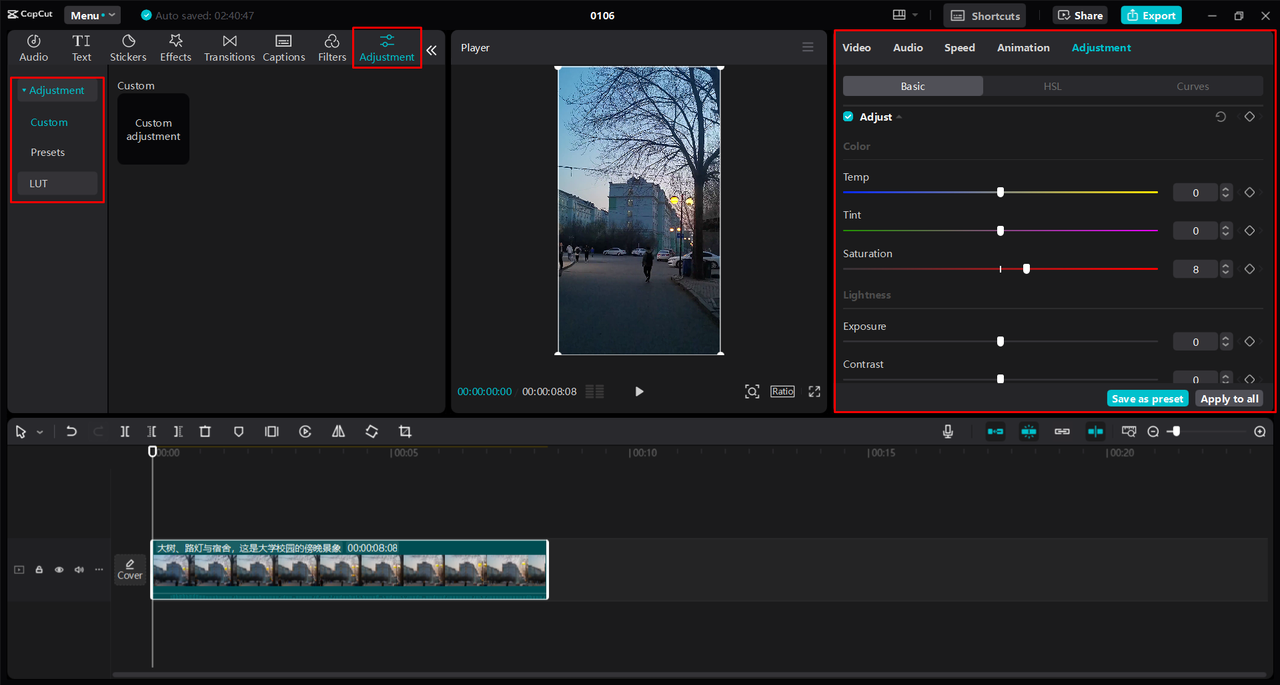
Task: Click the Saturation slider handle
Action: pos(1026,269)
